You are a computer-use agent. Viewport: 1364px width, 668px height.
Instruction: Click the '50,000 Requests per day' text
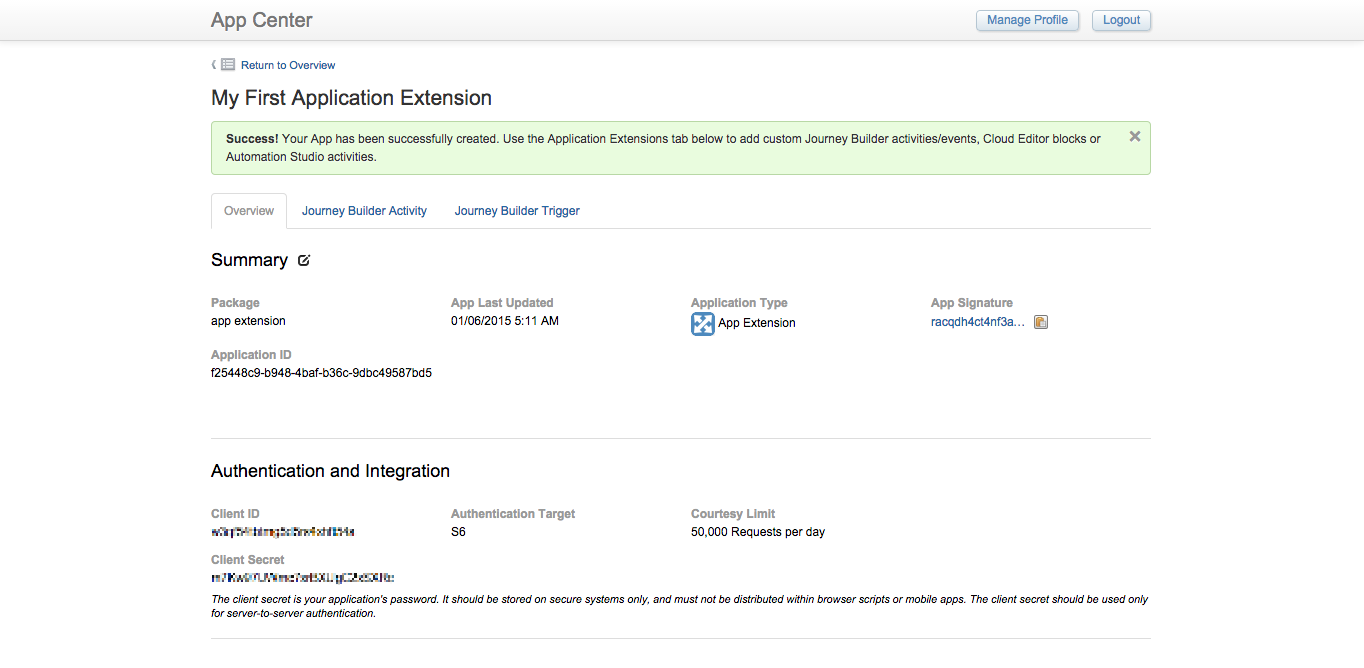tap(758, 532)
